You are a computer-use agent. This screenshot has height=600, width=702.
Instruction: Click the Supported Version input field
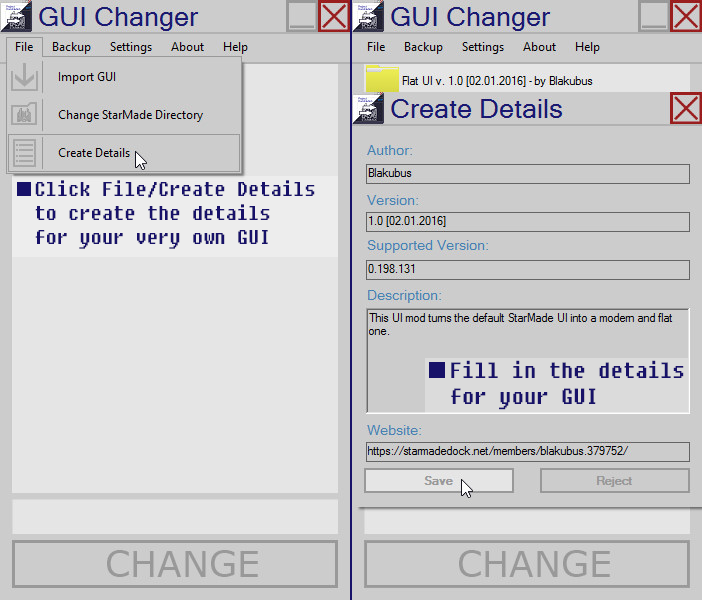tap(528, 270)
